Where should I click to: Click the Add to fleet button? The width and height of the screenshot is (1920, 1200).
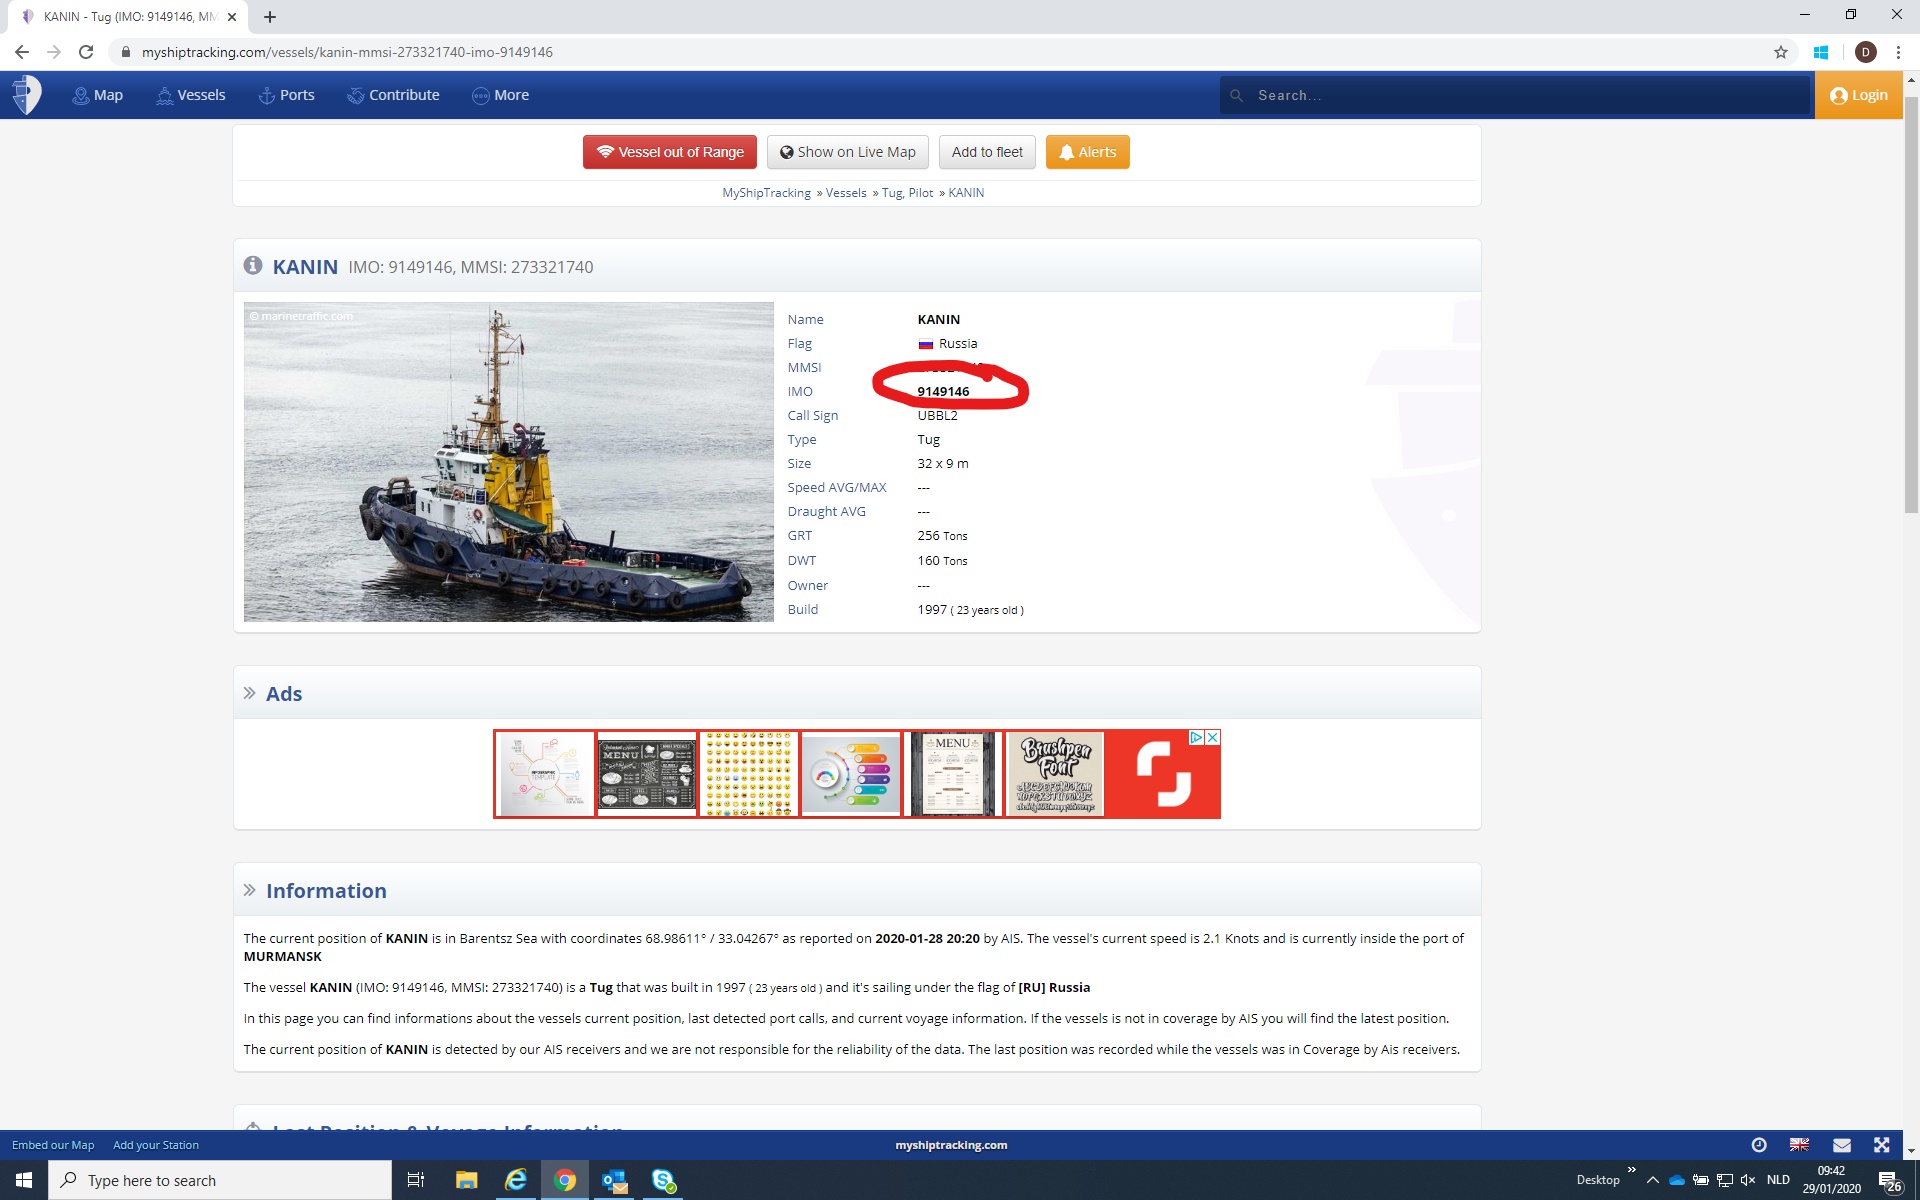point(987,152)
